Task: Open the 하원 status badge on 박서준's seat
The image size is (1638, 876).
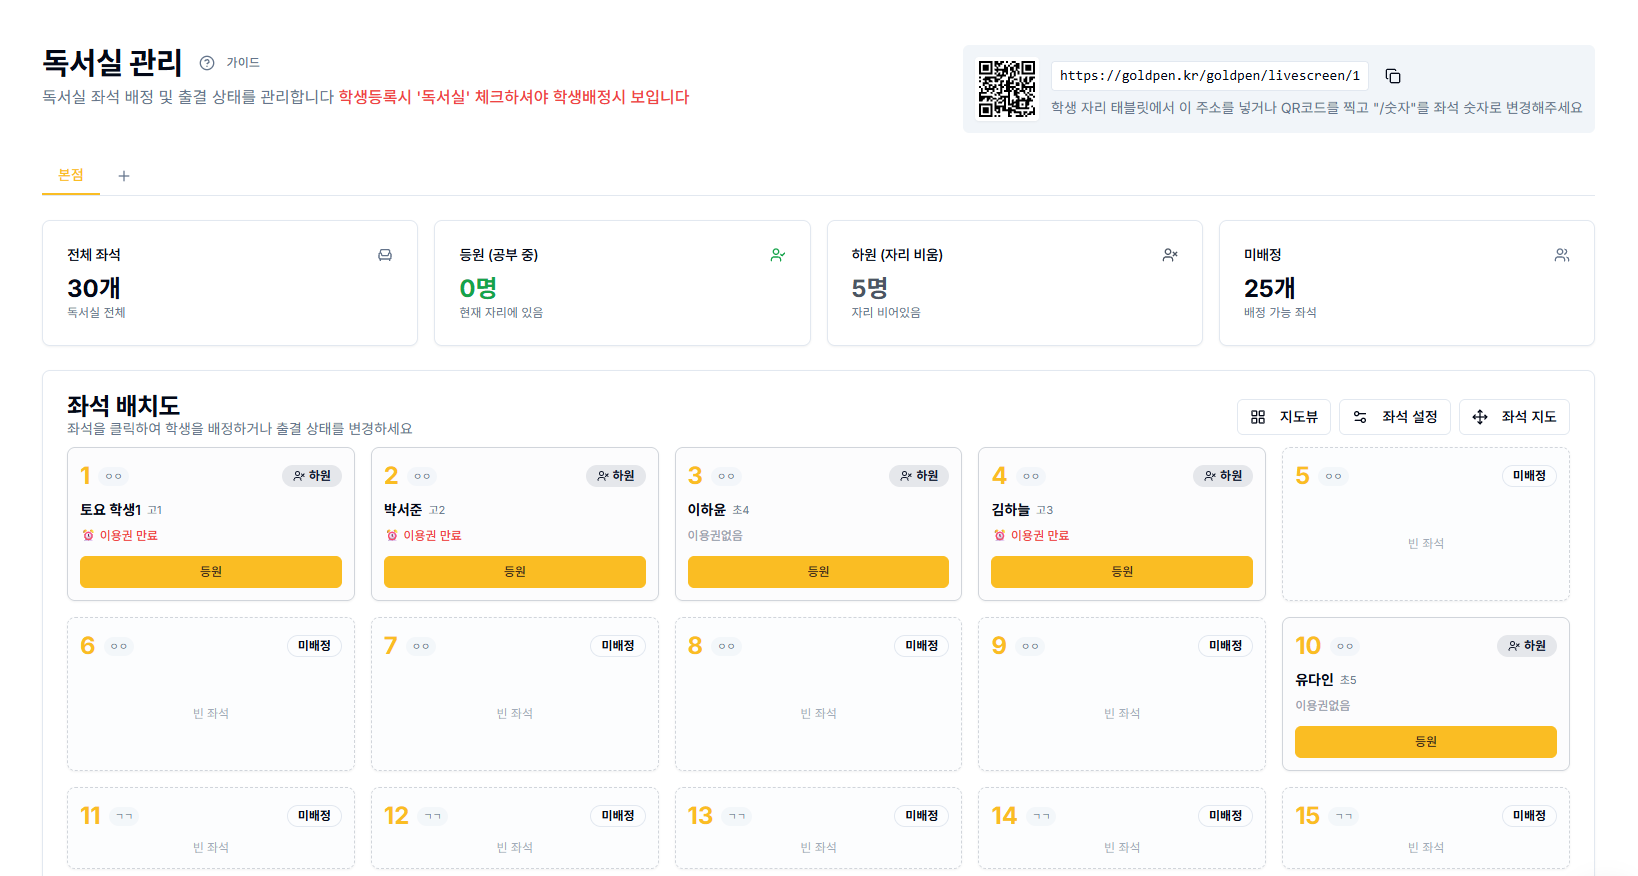Action: (616, 476)
